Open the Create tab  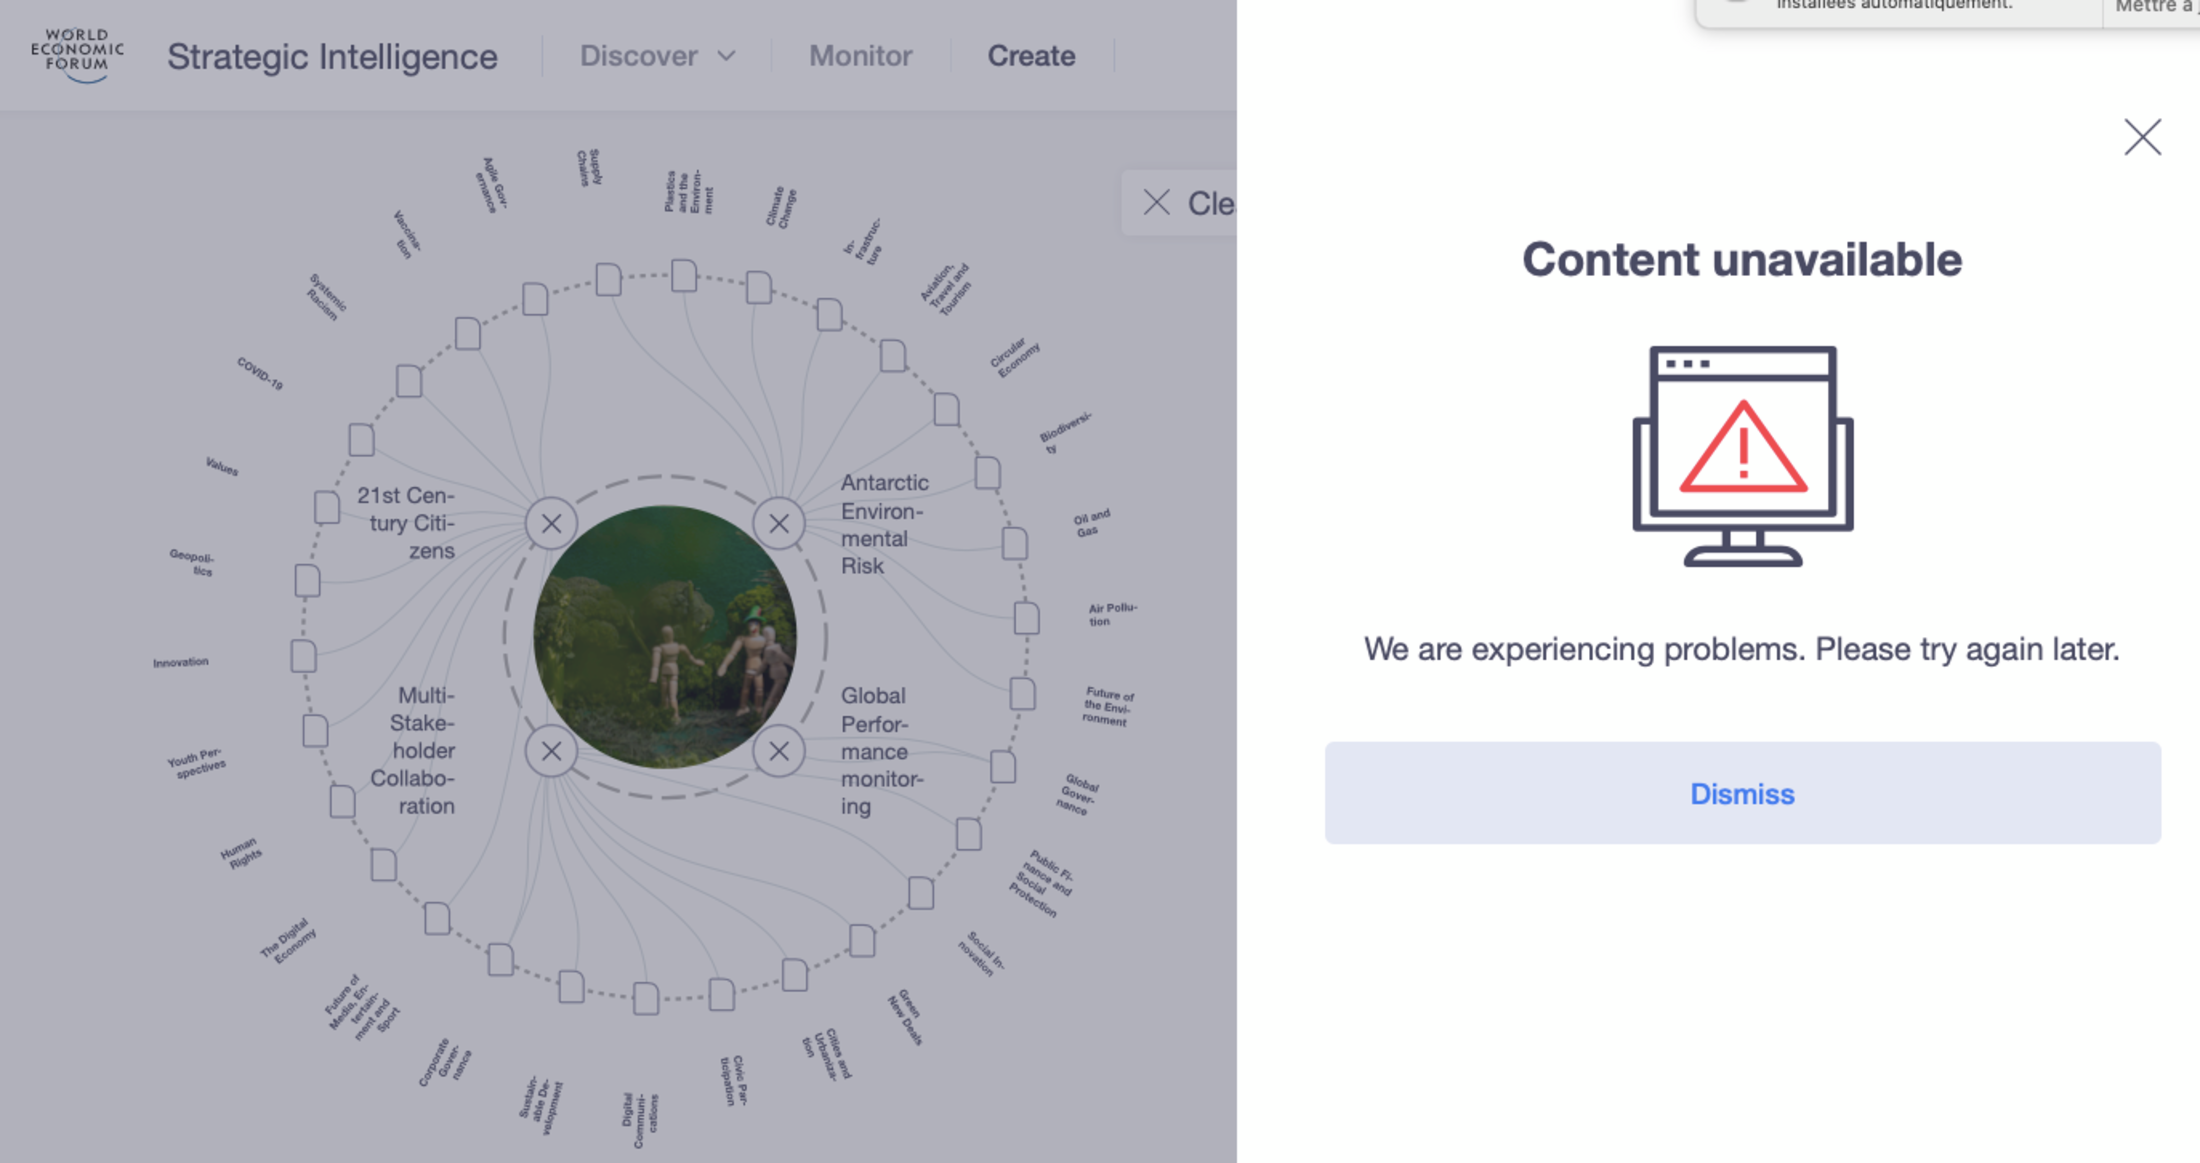pyautogui.click(x=1031, y=56)
